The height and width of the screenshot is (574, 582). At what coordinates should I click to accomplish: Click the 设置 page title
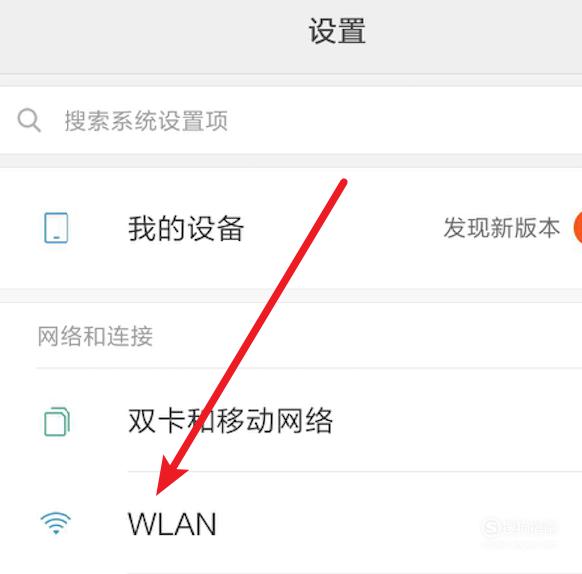tap(337, 31)
